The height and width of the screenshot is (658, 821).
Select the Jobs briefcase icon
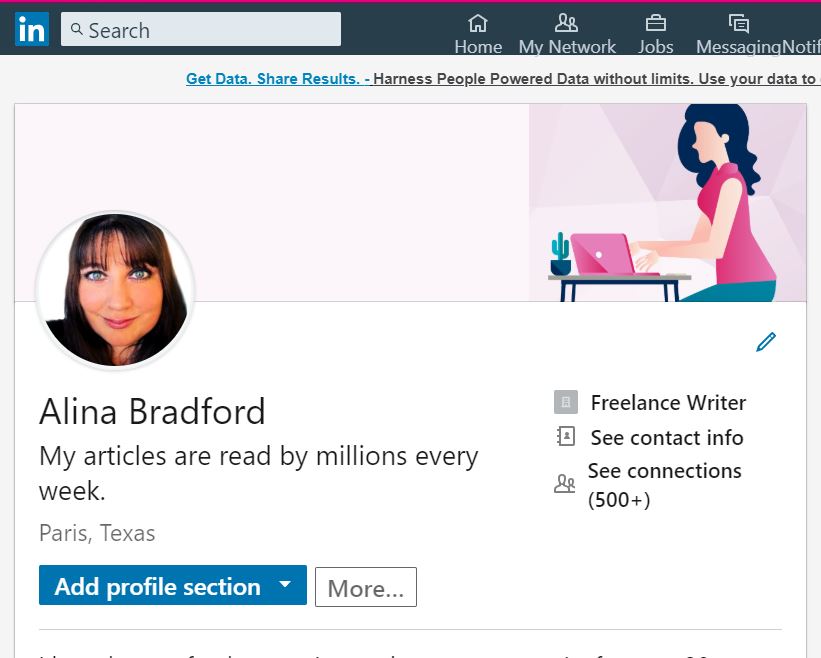655,22
